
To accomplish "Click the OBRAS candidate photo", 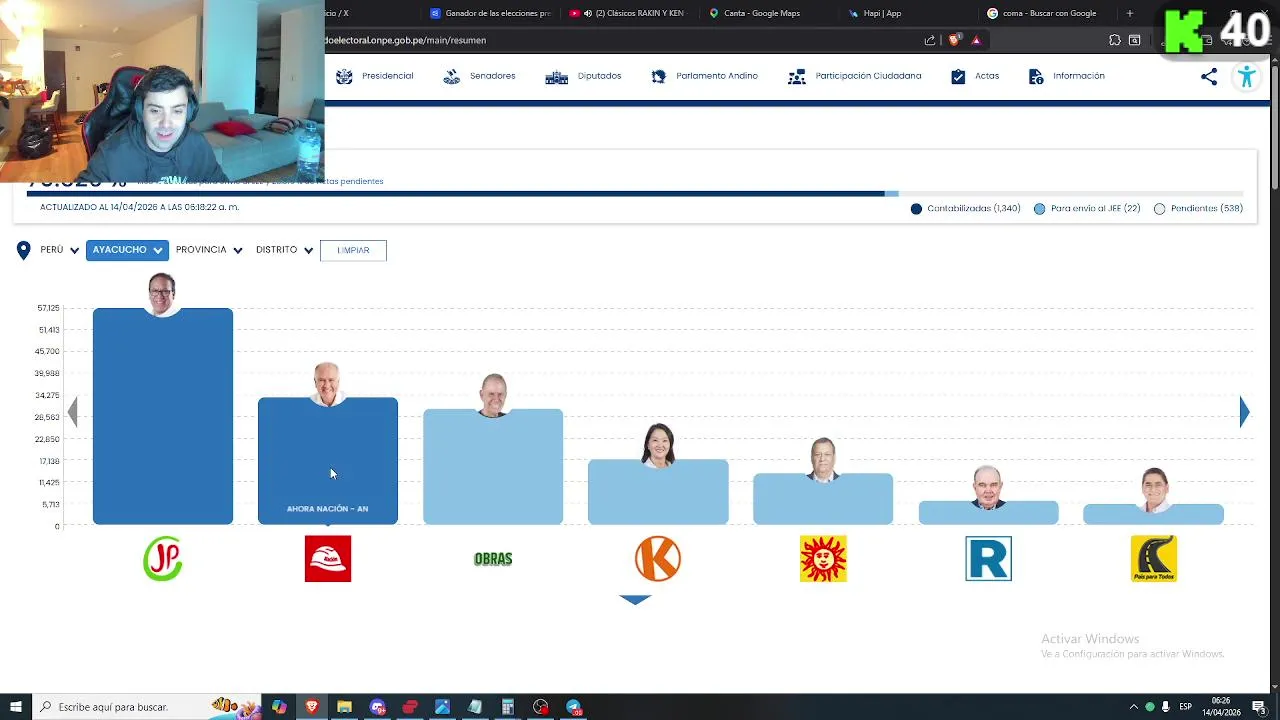I will (x=493, y=395).
